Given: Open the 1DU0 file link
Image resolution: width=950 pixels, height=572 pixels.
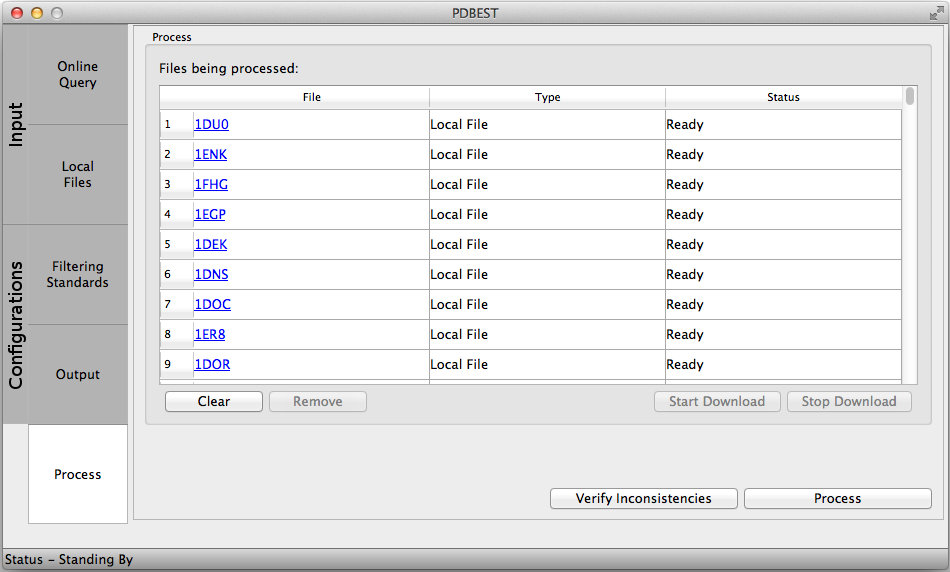Looking at the screenshot, I should click(211, 125).
